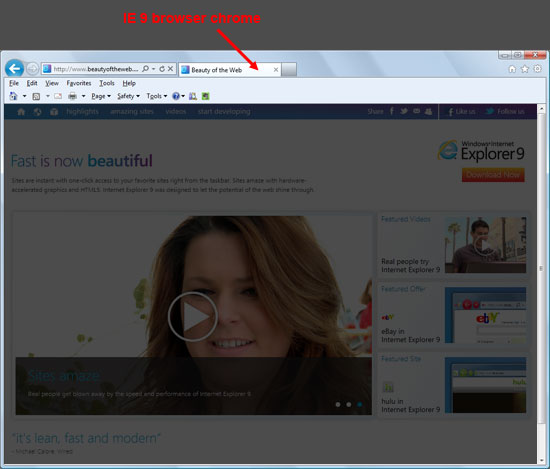Share by email via the page Share bar icon

[x=416, y=111]
